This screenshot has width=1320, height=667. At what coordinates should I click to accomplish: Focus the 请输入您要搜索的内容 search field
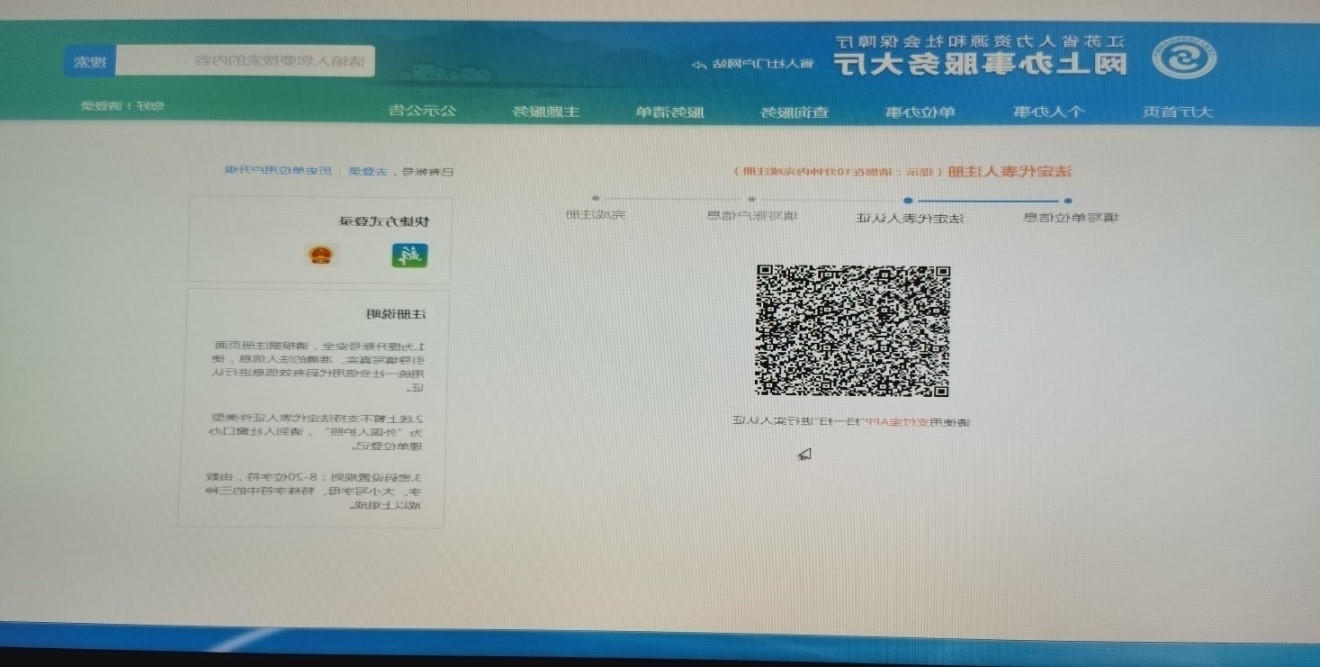(245, 62)
